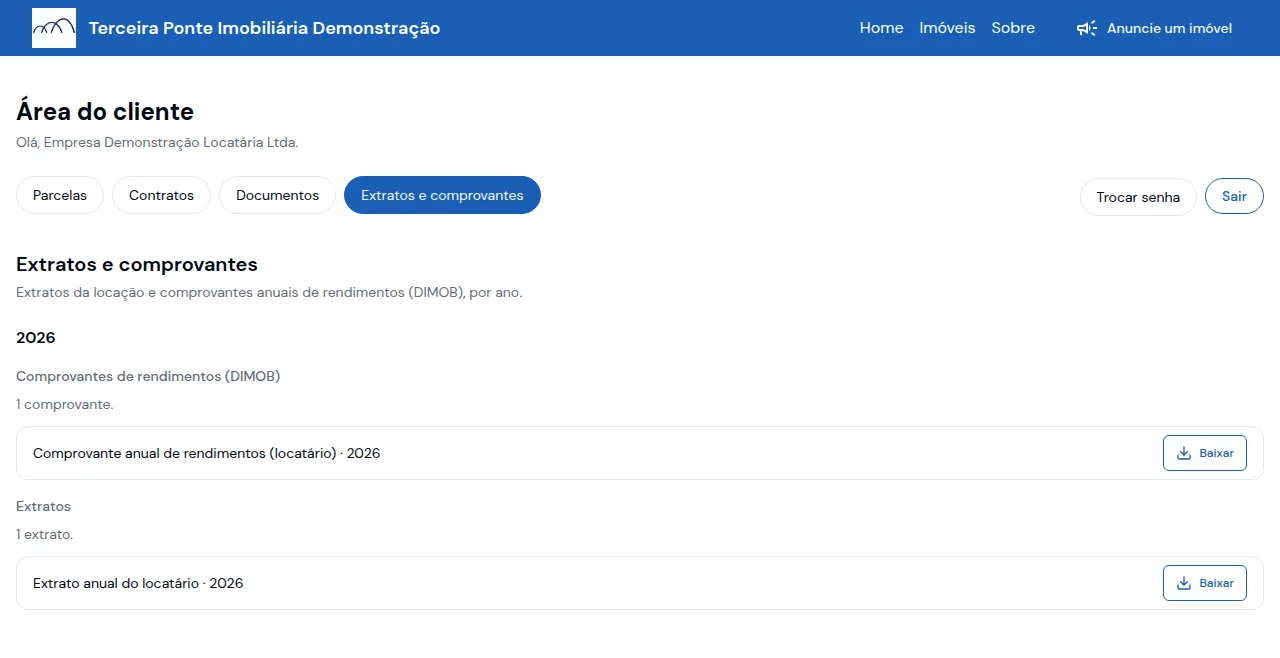Click the Anuncie um imóvel link
This screenshot has width=1280, height=658.
tap(1154, 28)
